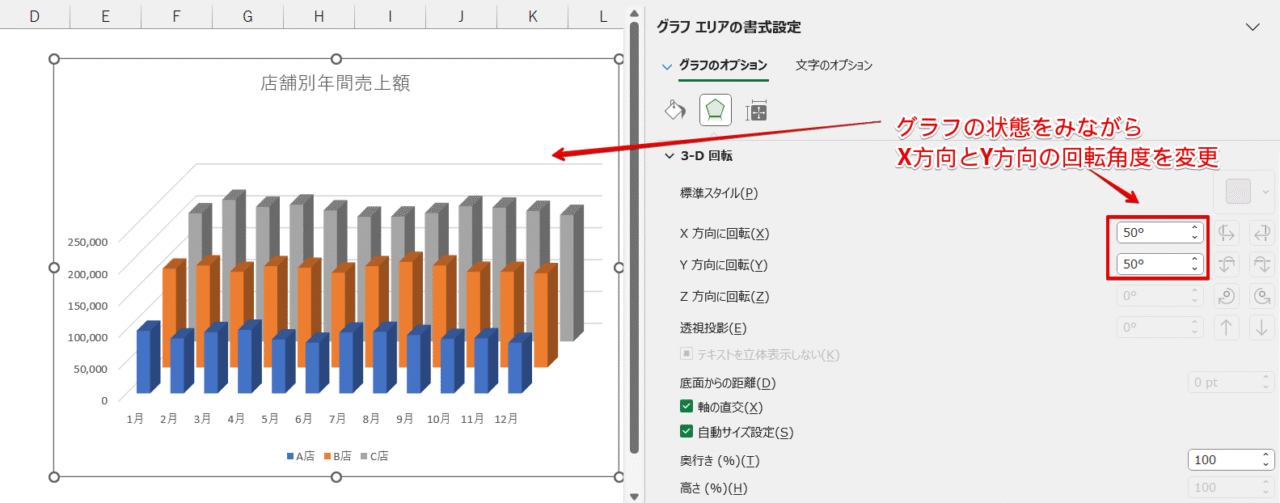The height and width of the screenshot is (503, 1280).
Task: Uncheck the 軸の直交 checkbox
Action: coord(686,407)
